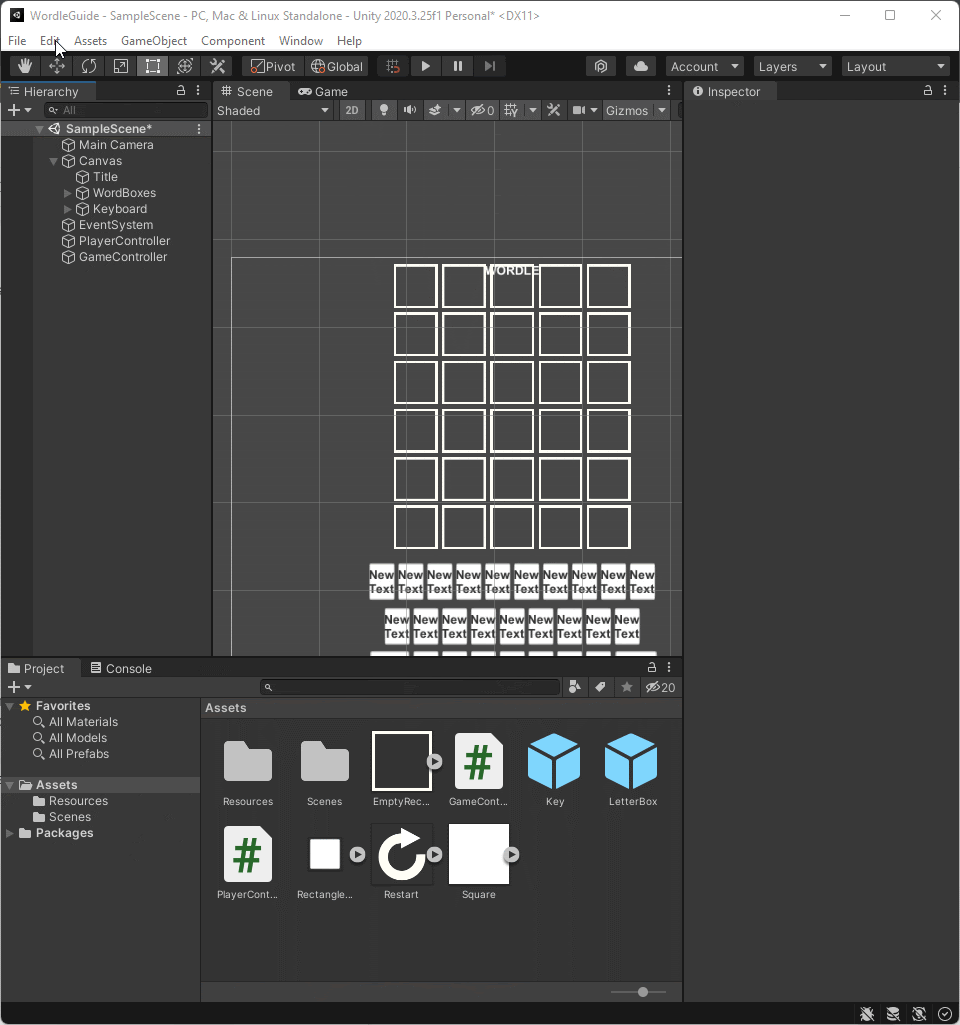Open Gizmos dropdown arrow
Image resolution: width=960 pixels, height=1025 pixels.
click(x=662, y=110)
